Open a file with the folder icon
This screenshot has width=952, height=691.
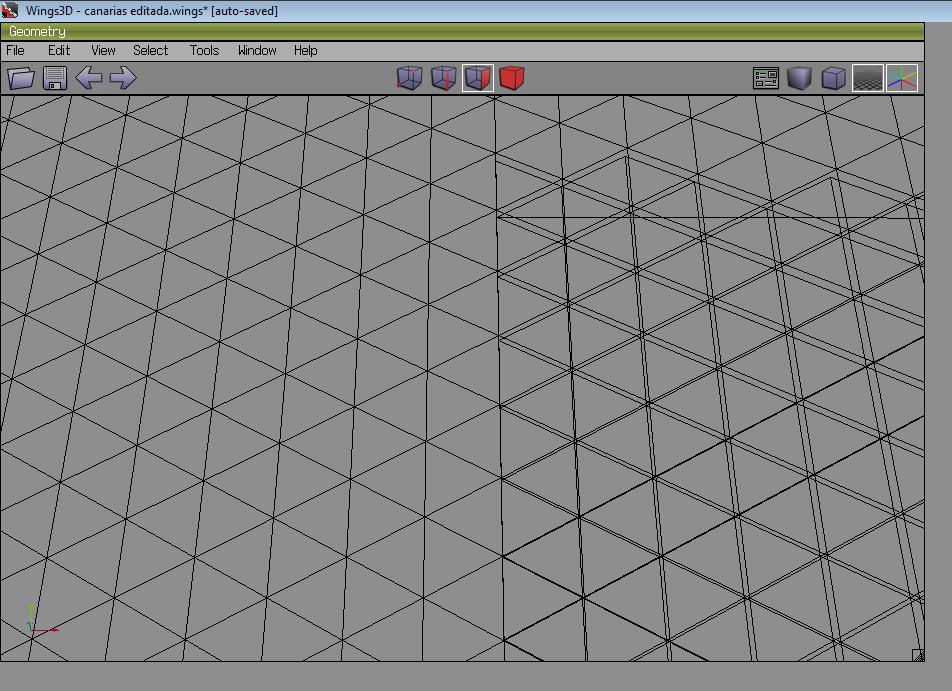tap(21, 78)
